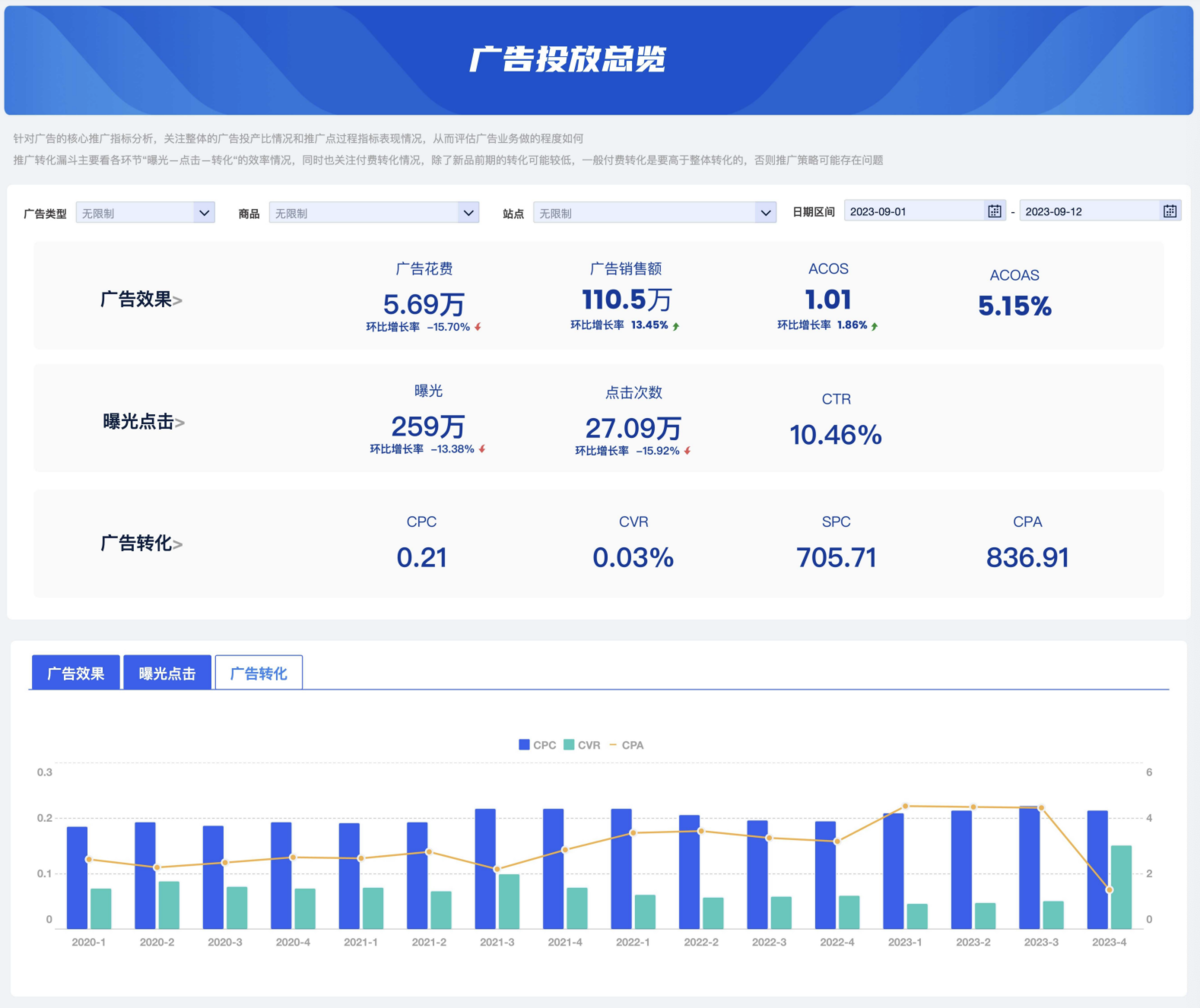
Task: Toggle the CVR series in chart legend
Action: click(x=581, y=745)
